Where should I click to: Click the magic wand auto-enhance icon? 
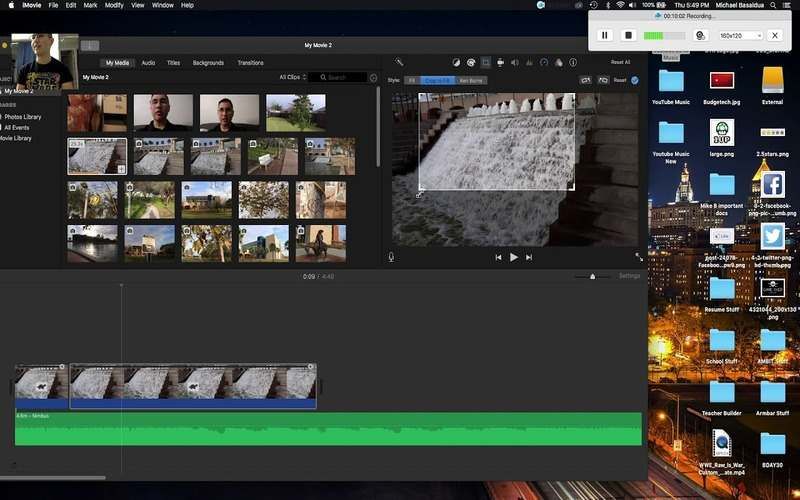coord(399,62)
